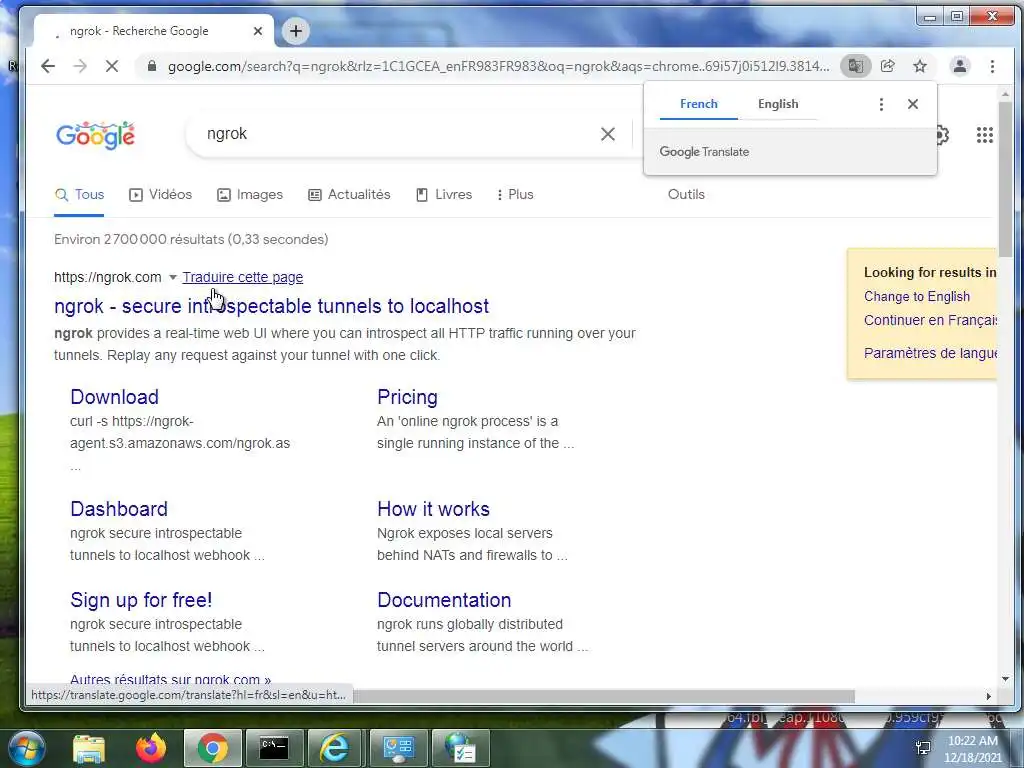Viewport: 1024px width, 768px height.
Task: Switch to the Tous results tab
Action: coord(79,195)
